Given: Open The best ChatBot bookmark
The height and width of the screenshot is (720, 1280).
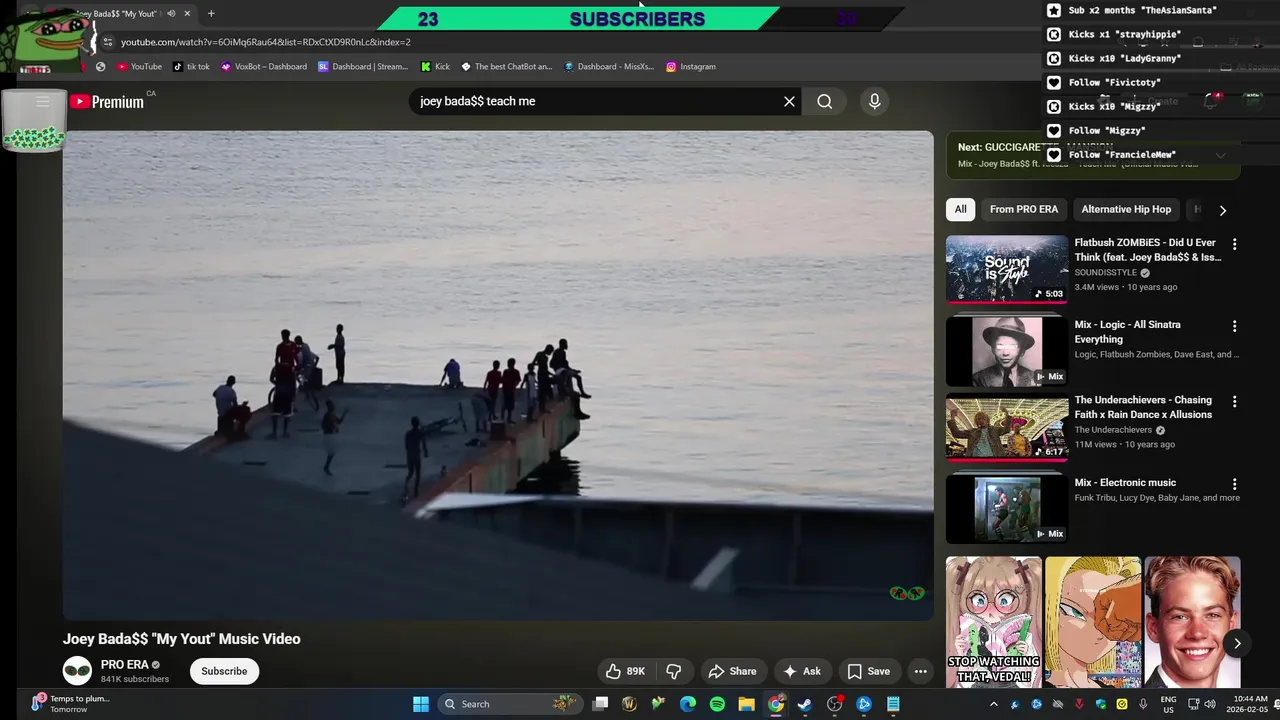Looking at the screenshot, I should tap(506, 67).
